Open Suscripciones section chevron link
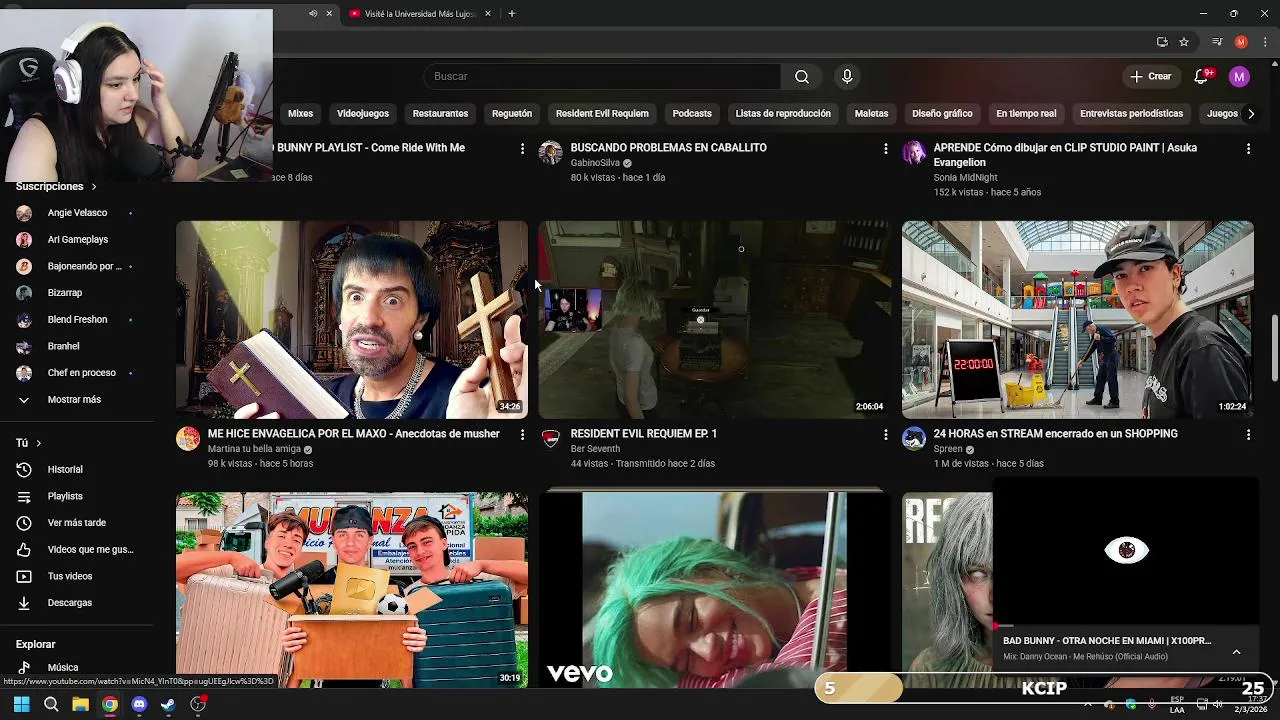The image size is (1280, 720). click(56, 187)
